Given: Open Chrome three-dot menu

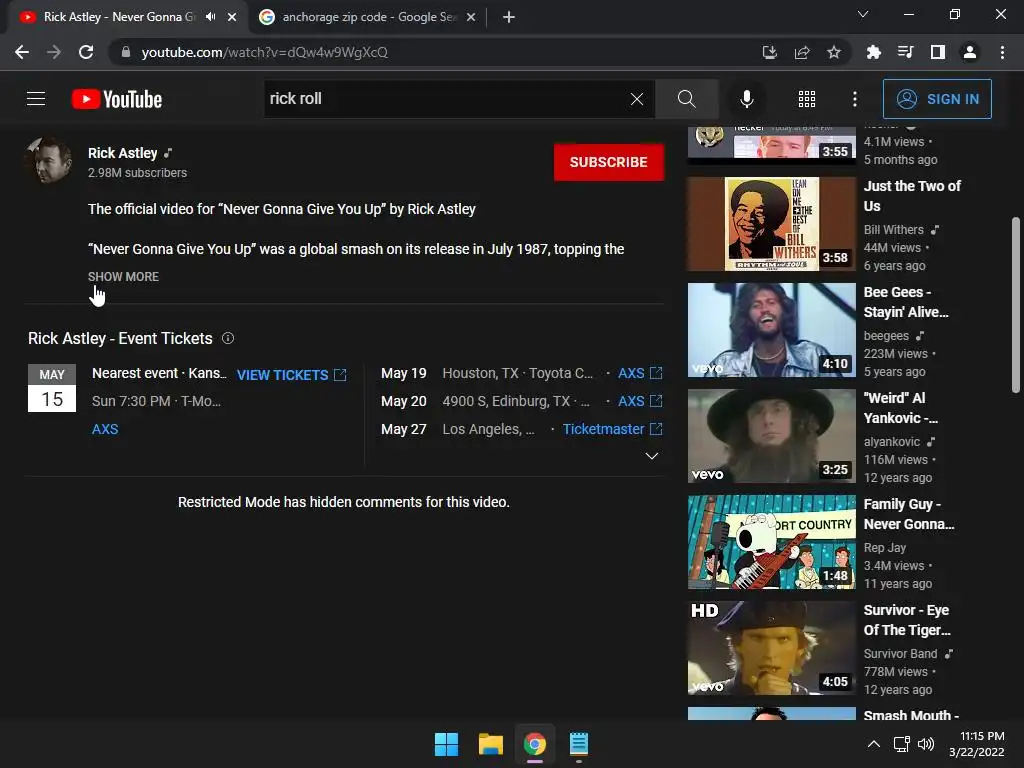Looking at the screenshot, I should (x=1002, y=52).
